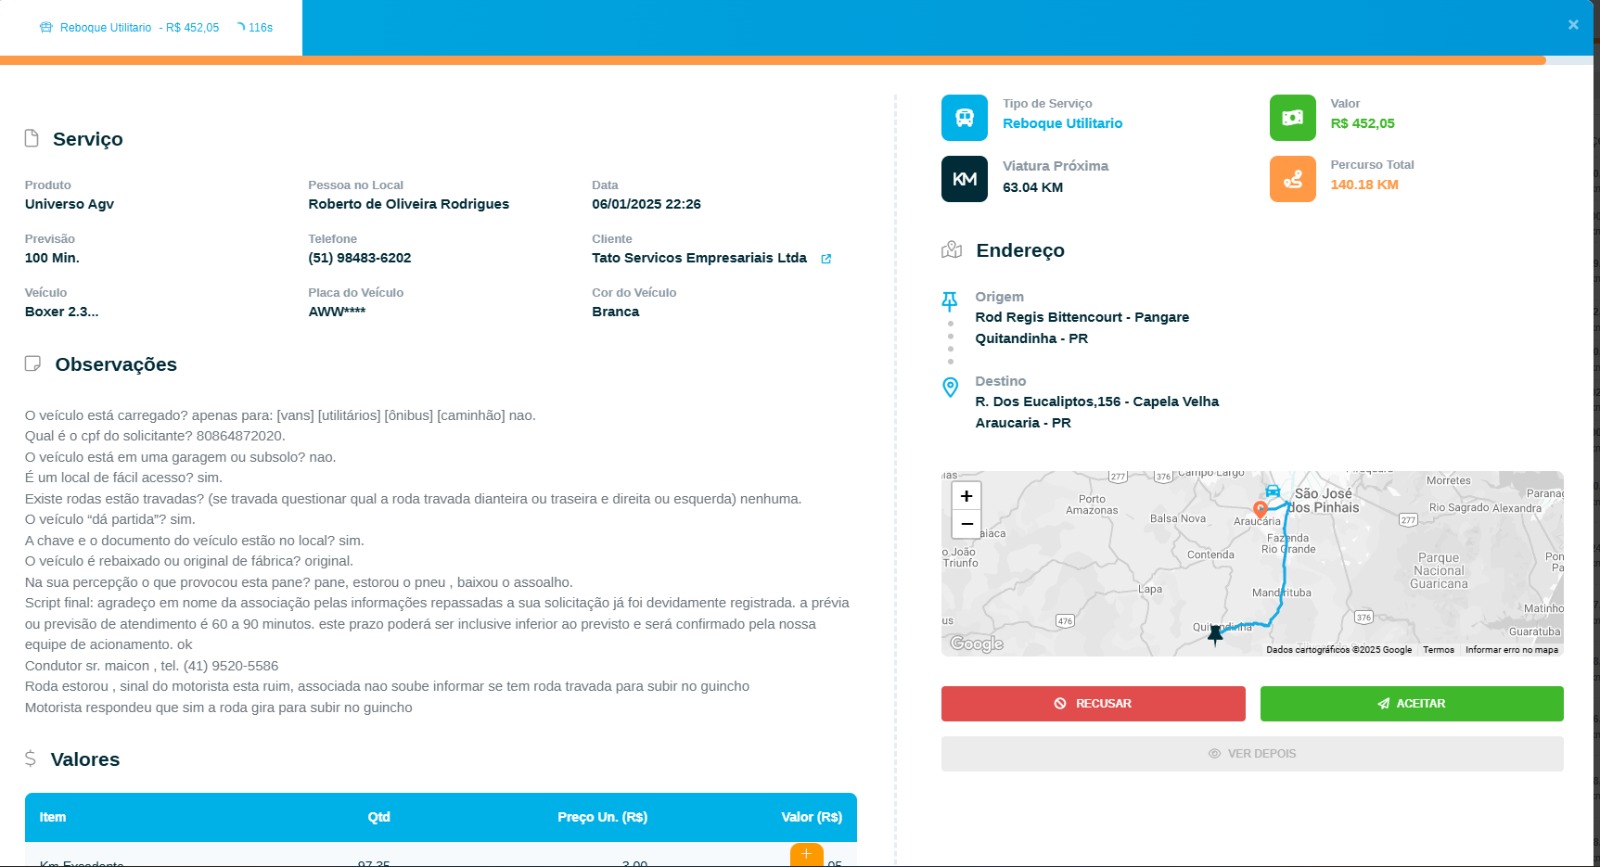Screen dimensions: 1600x867
Task: Click the blue tow vehicle service icon
Action: click(964, 118)
